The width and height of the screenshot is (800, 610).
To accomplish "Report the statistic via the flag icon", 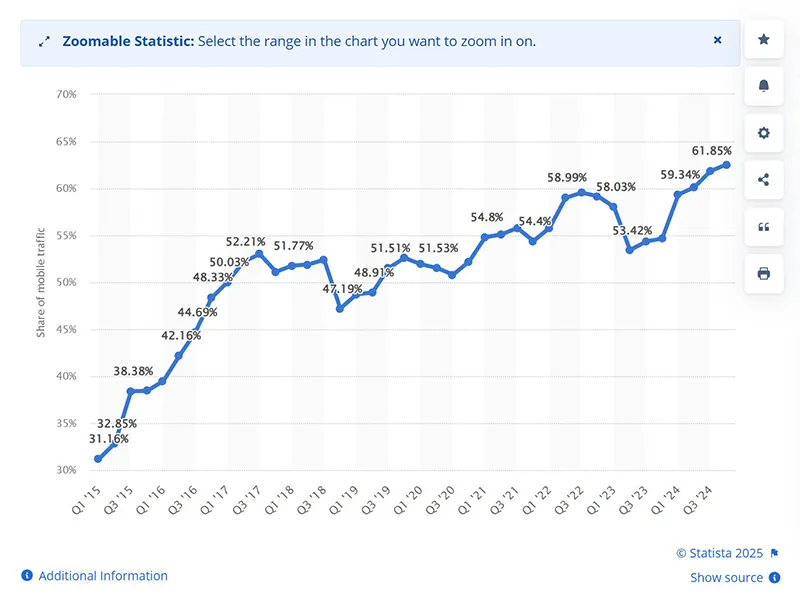I will point(774,553).
